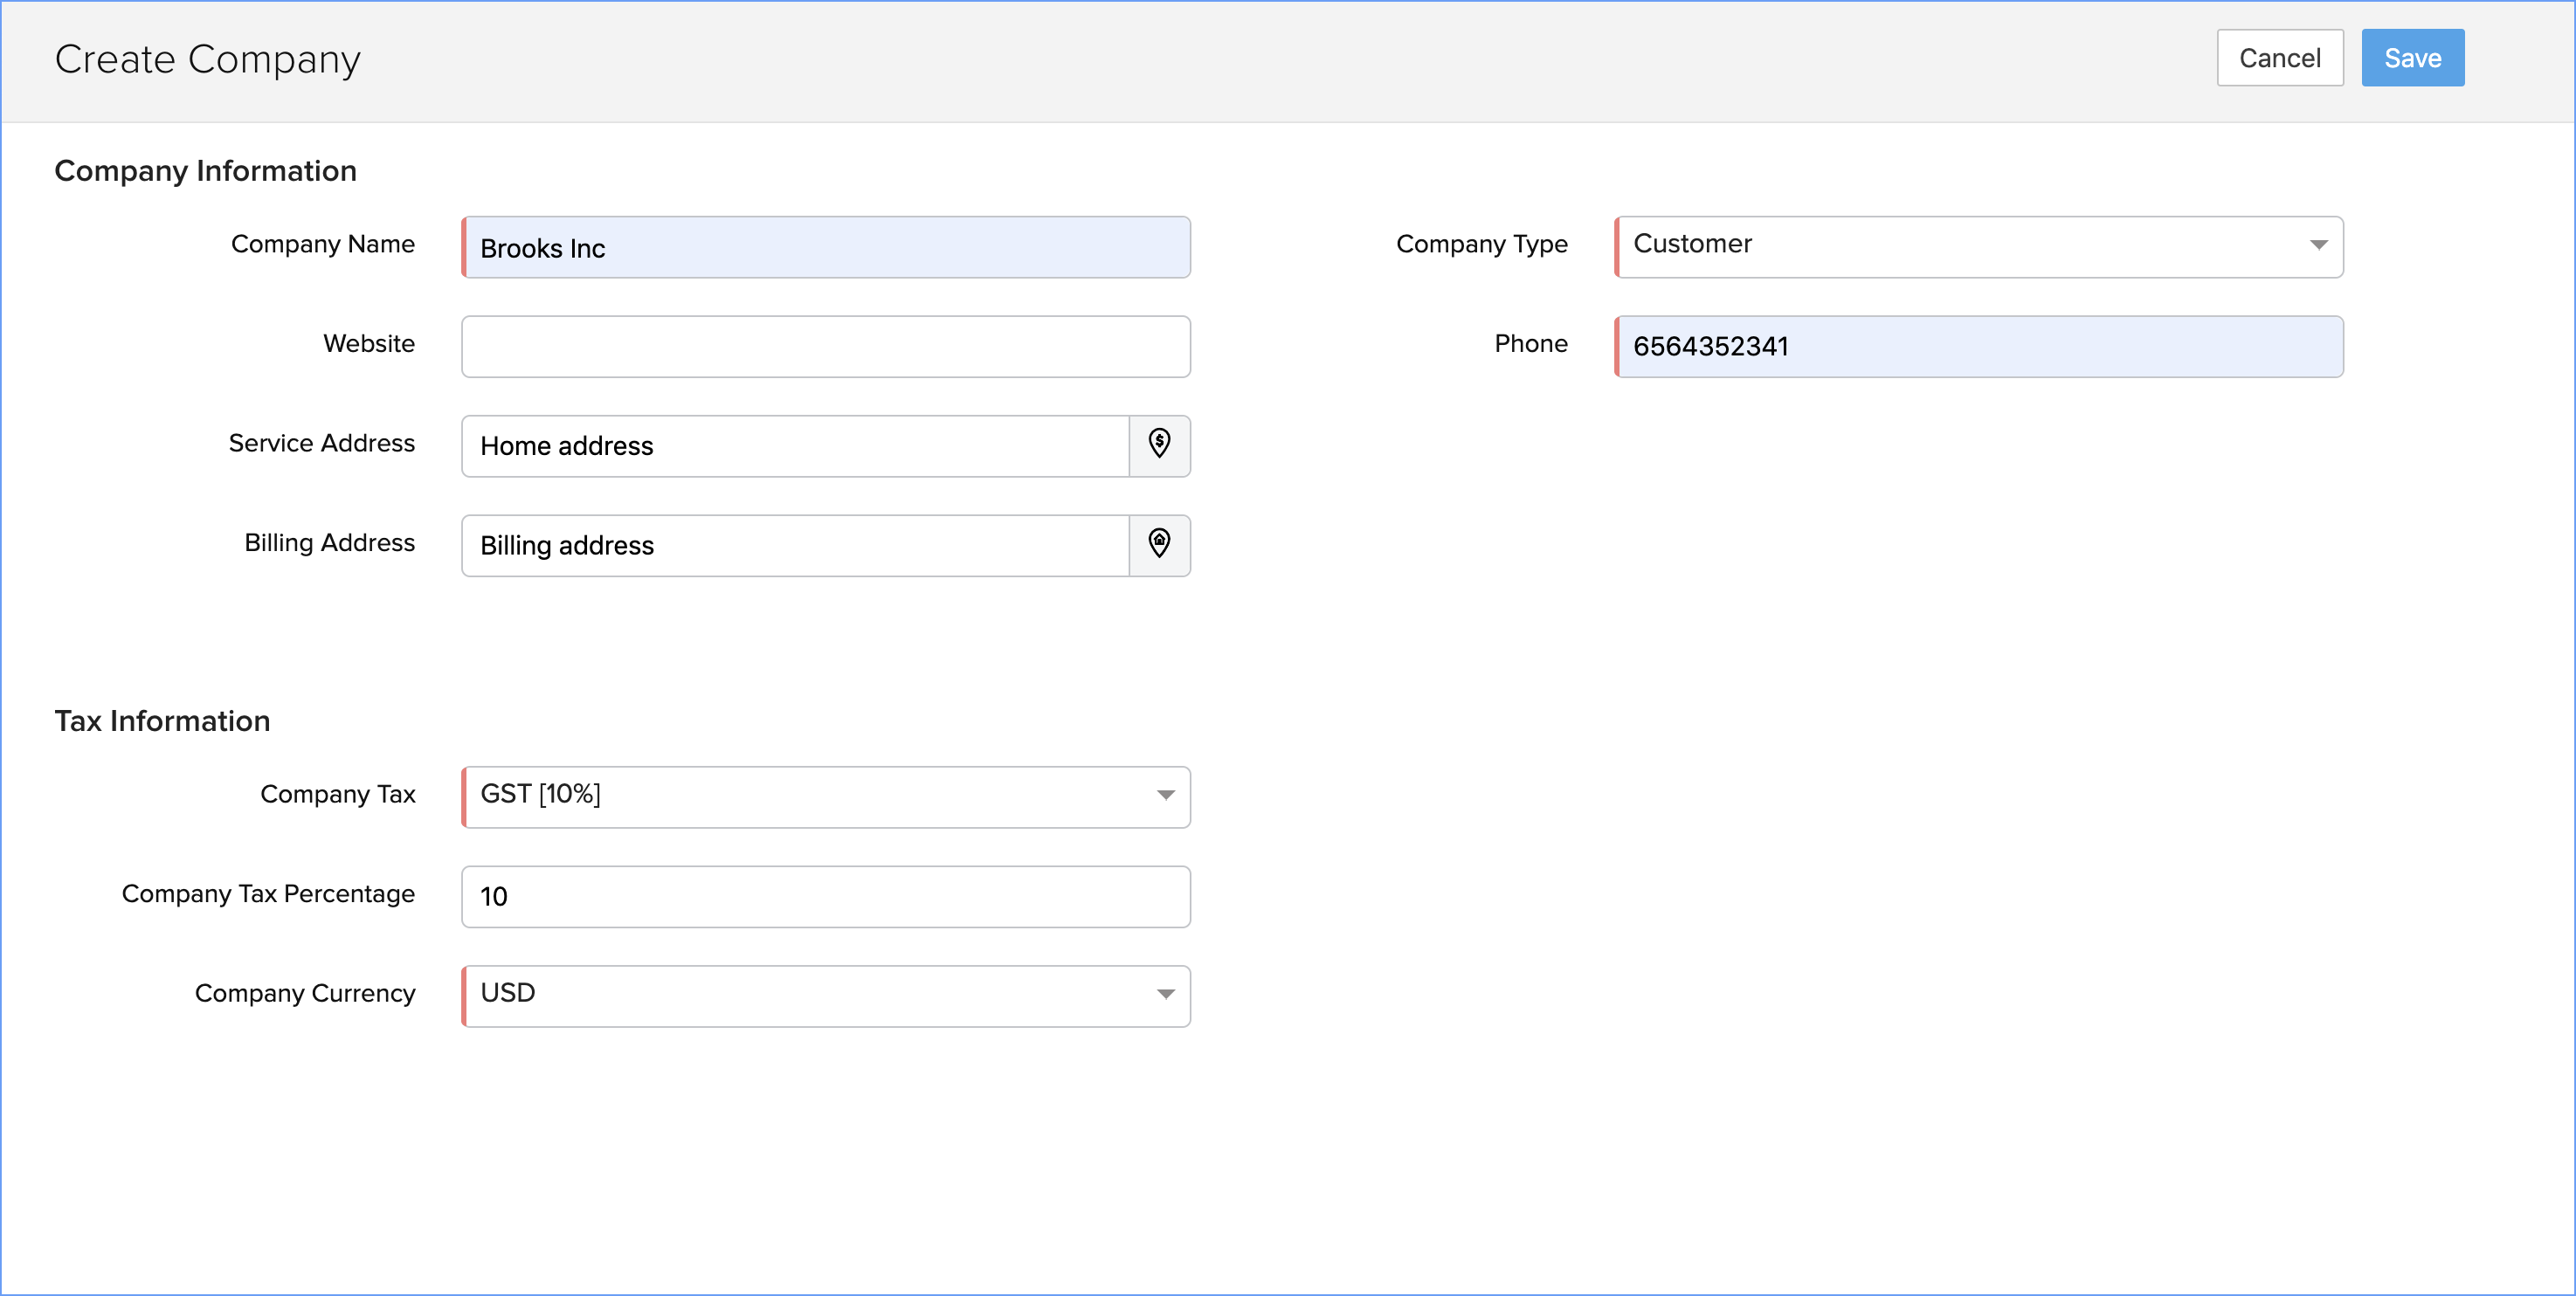
Task: Click into the empty Website field
Action: coord(826,347)
